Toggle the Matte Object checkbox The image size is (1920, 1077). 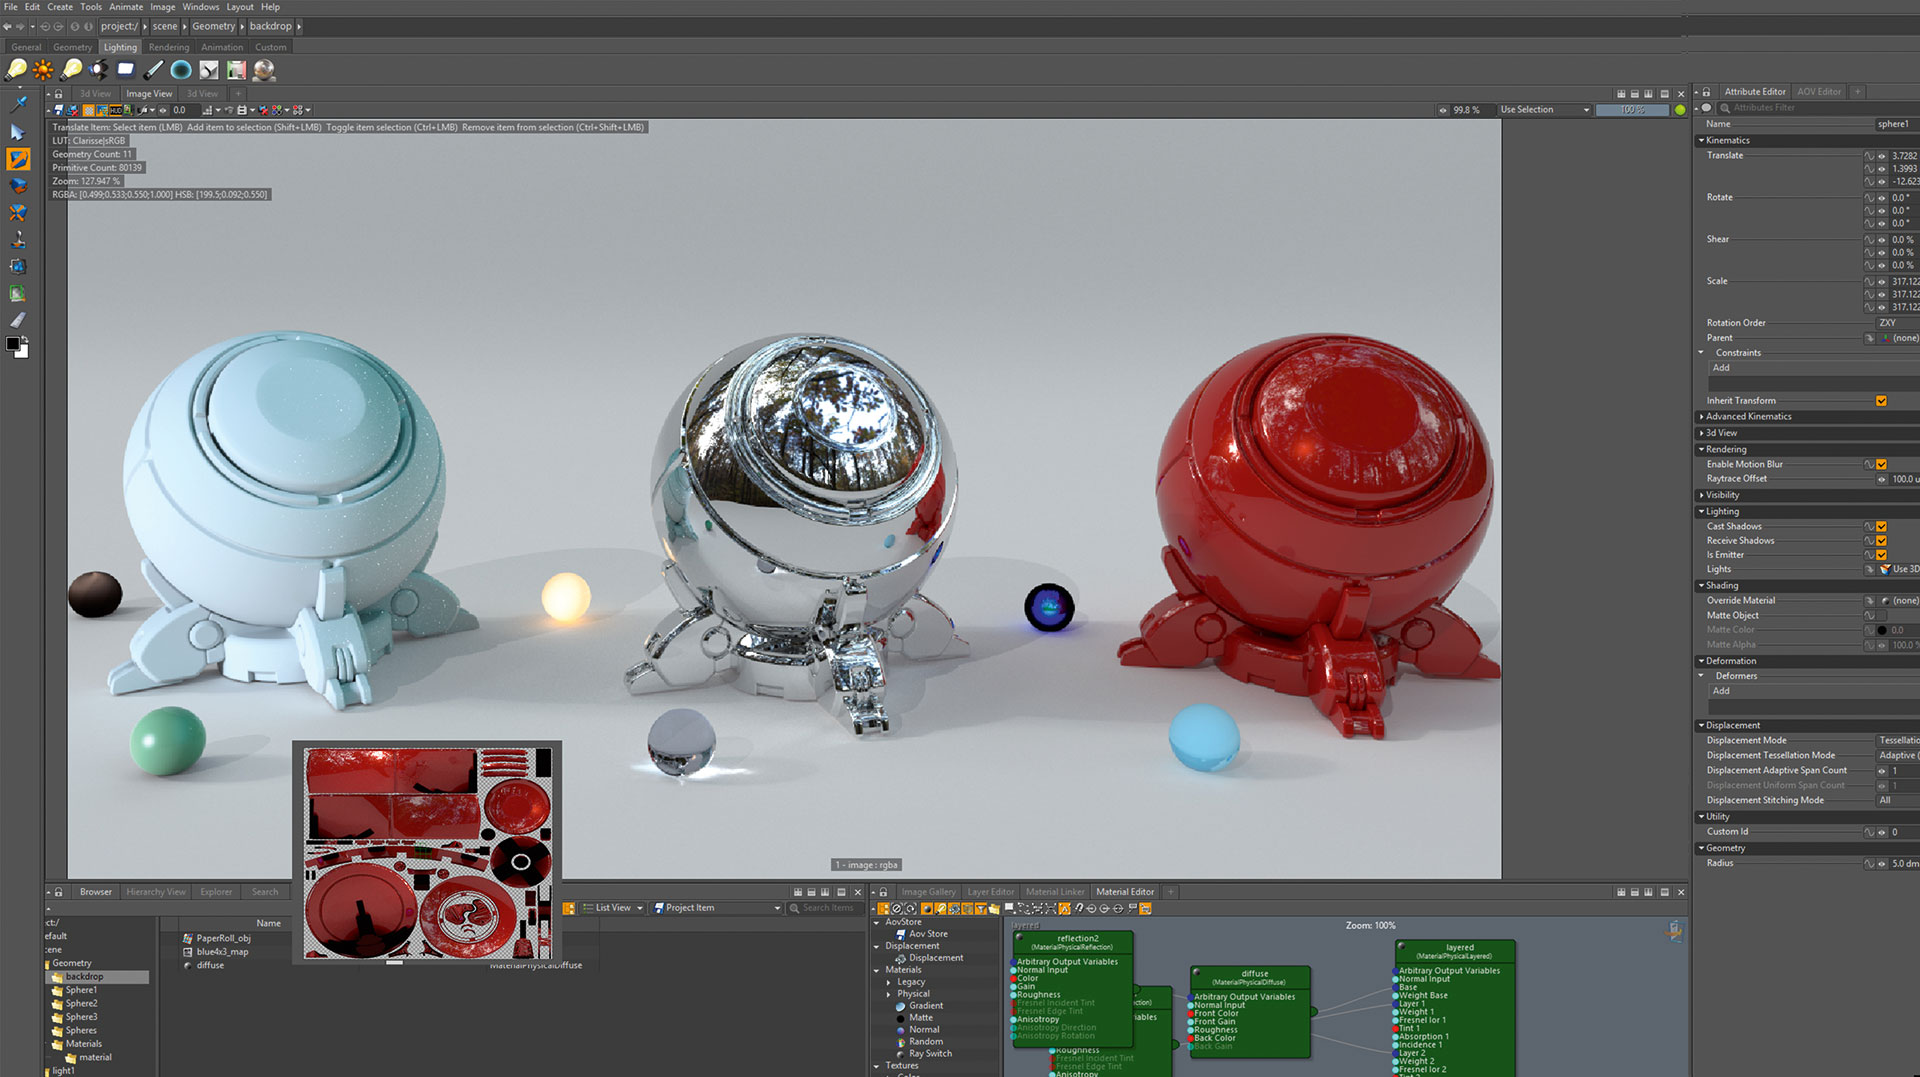click(1881, 616)
